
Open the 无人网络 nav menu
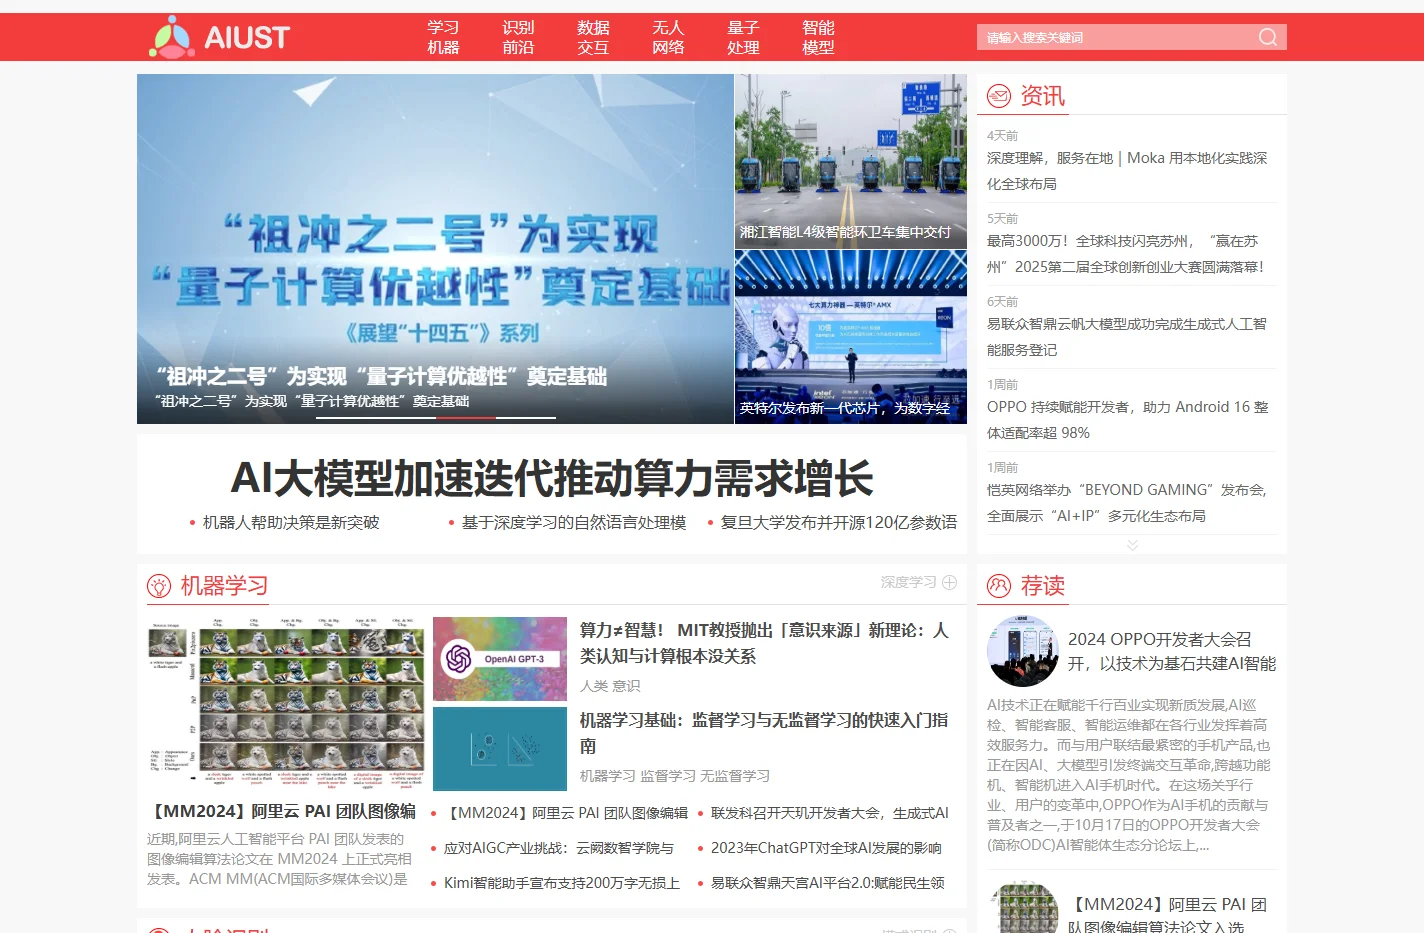[668, 37]
